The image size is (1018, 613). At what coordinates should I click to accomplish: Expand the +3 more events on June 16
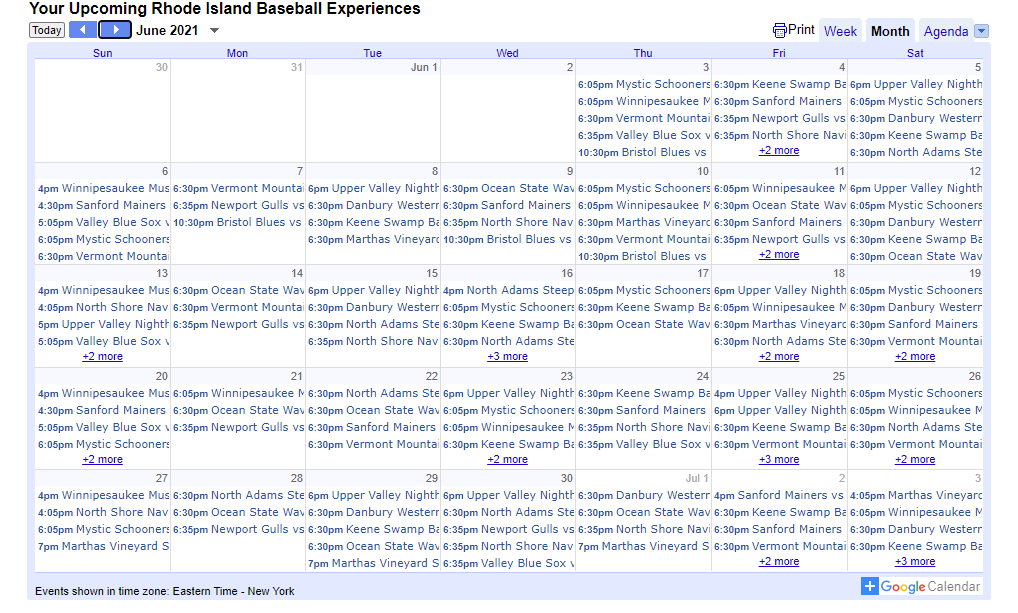coord(507,357)
